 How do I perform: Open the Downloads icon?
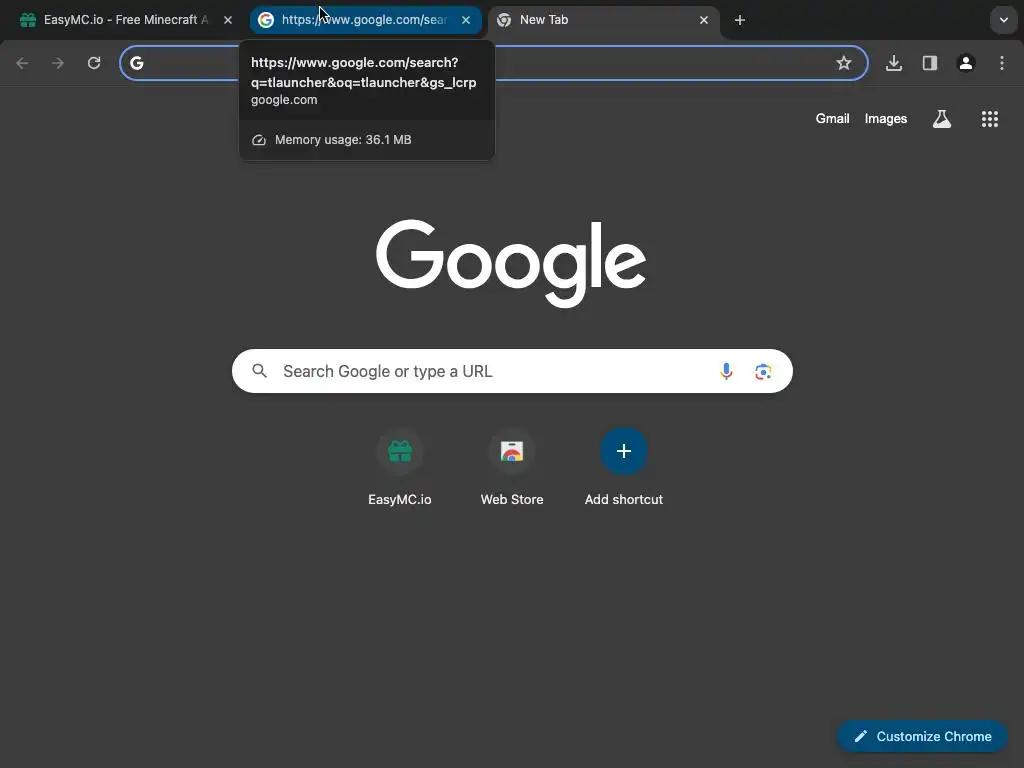coord(894,63)
